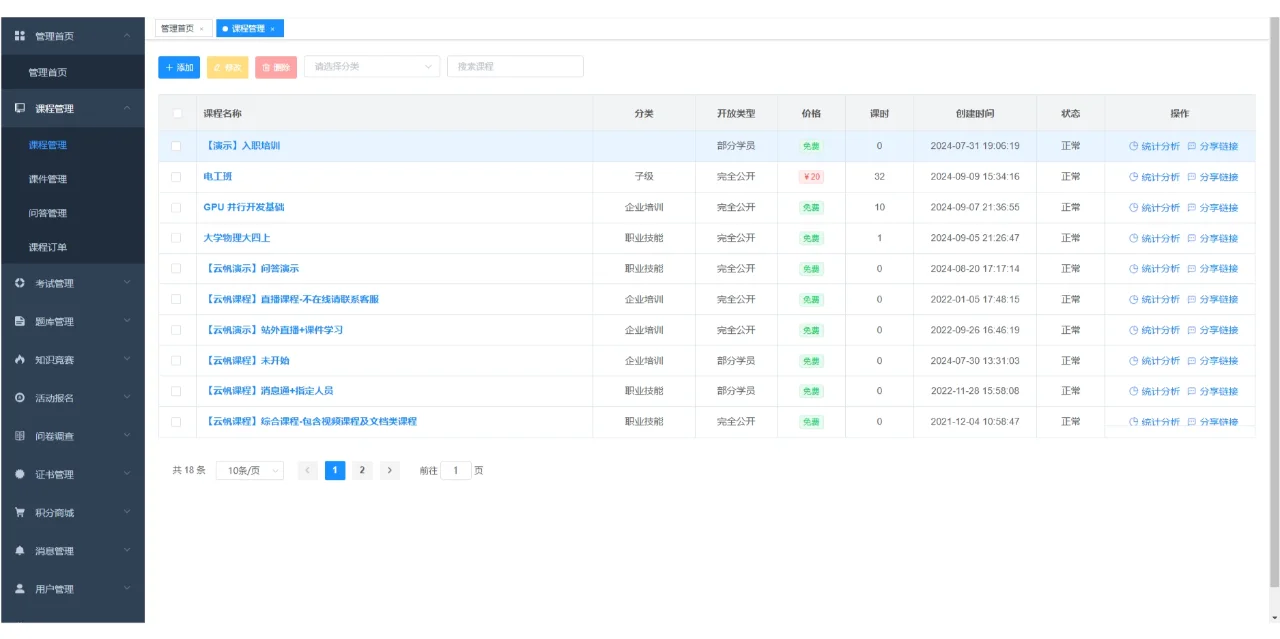Open 分享链接 for 大学物理大四上
The width and height of the screenshot is (1280, 639).
click(1212, 238)
